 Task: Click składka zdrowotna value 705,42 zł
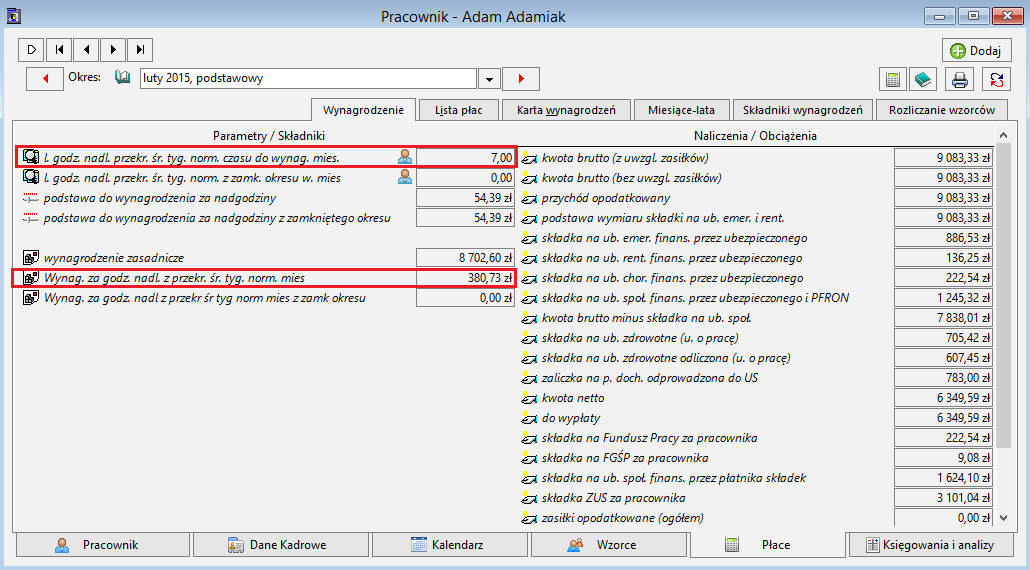[x=943, y=338]
